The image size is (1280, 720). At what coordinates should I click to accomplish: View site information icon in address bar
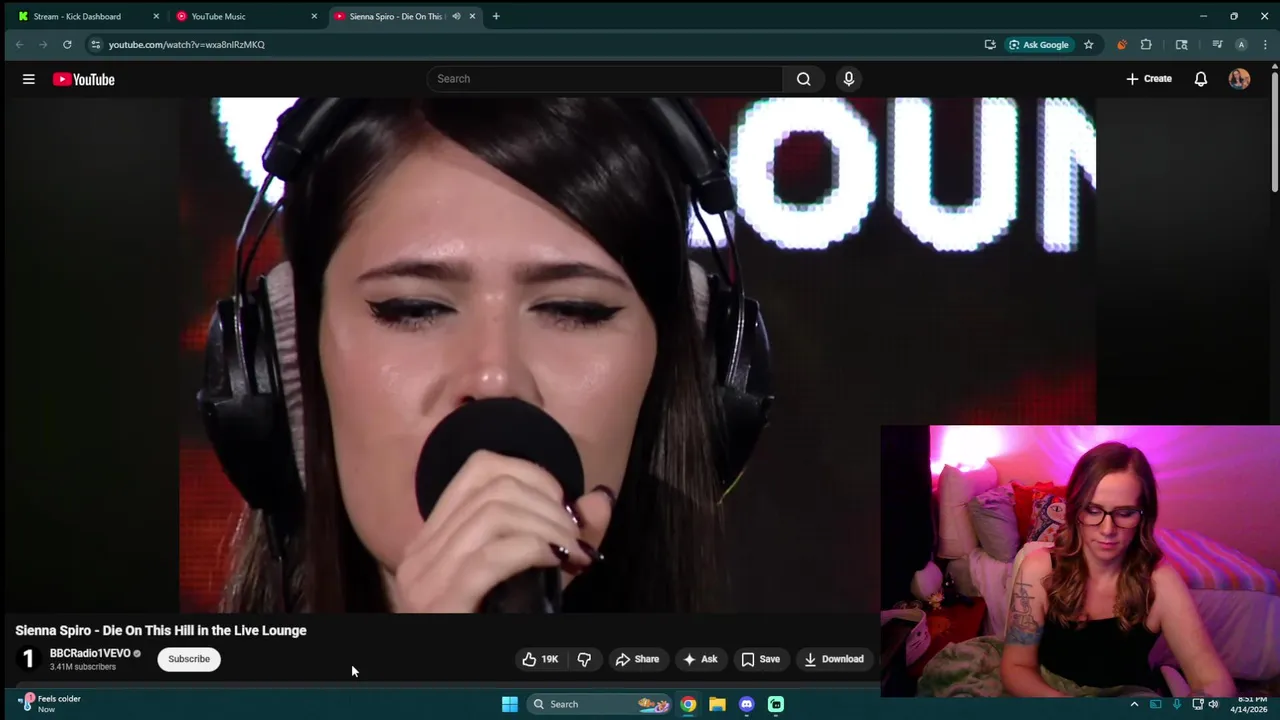(x=95, y=44)
